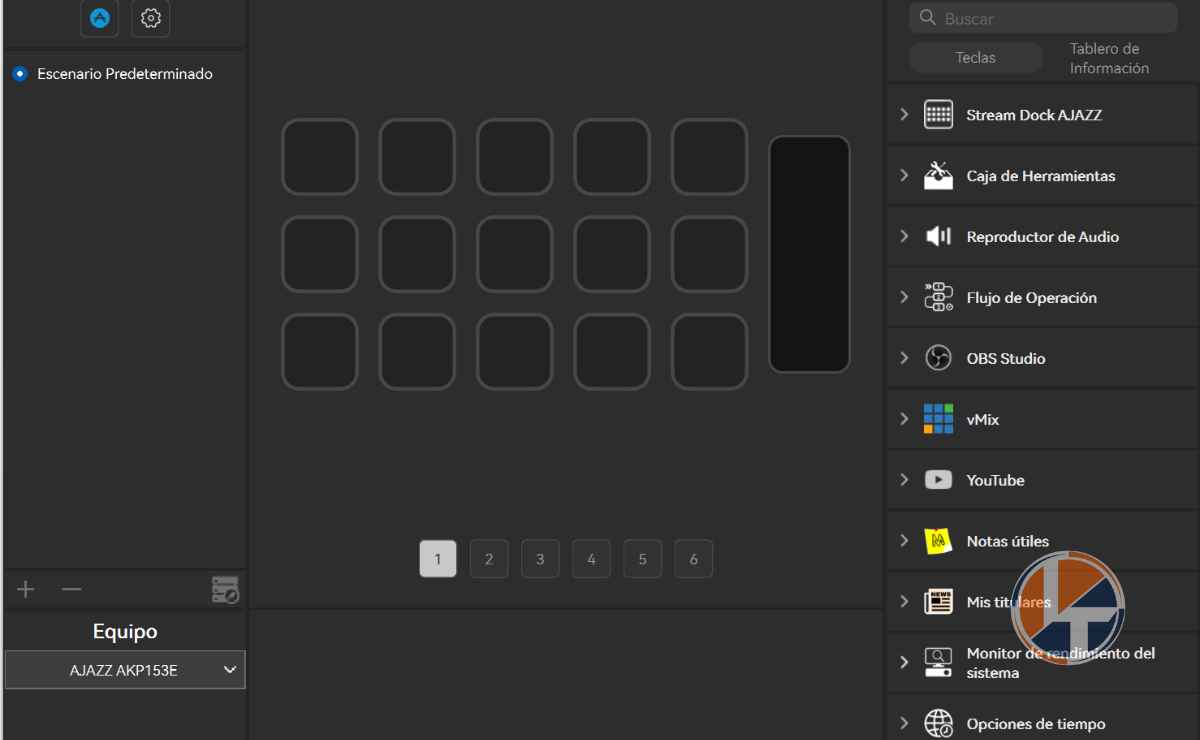Open the scenario management icon beside minus

tap(226, 590)
